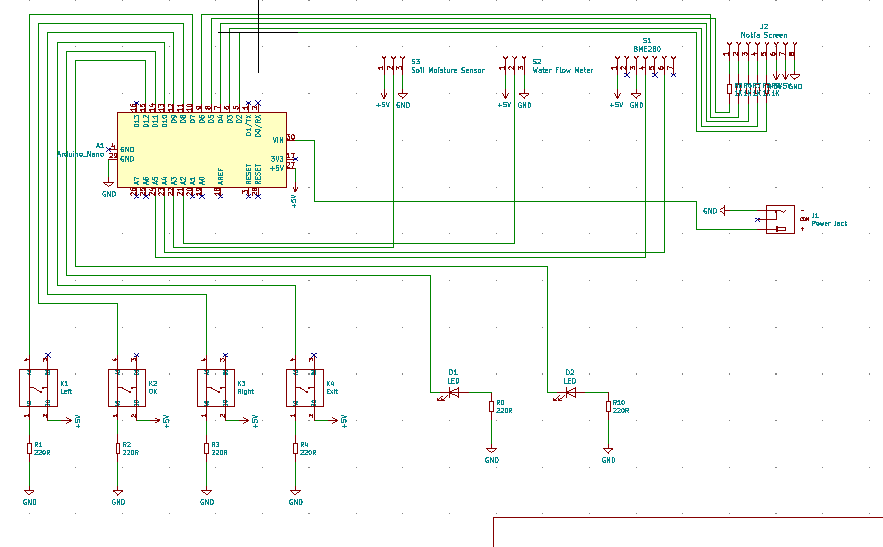Click the S3 Soil Moisture Sensor connector
Viewport: 883px width, 547px height.
pos(392,67)
